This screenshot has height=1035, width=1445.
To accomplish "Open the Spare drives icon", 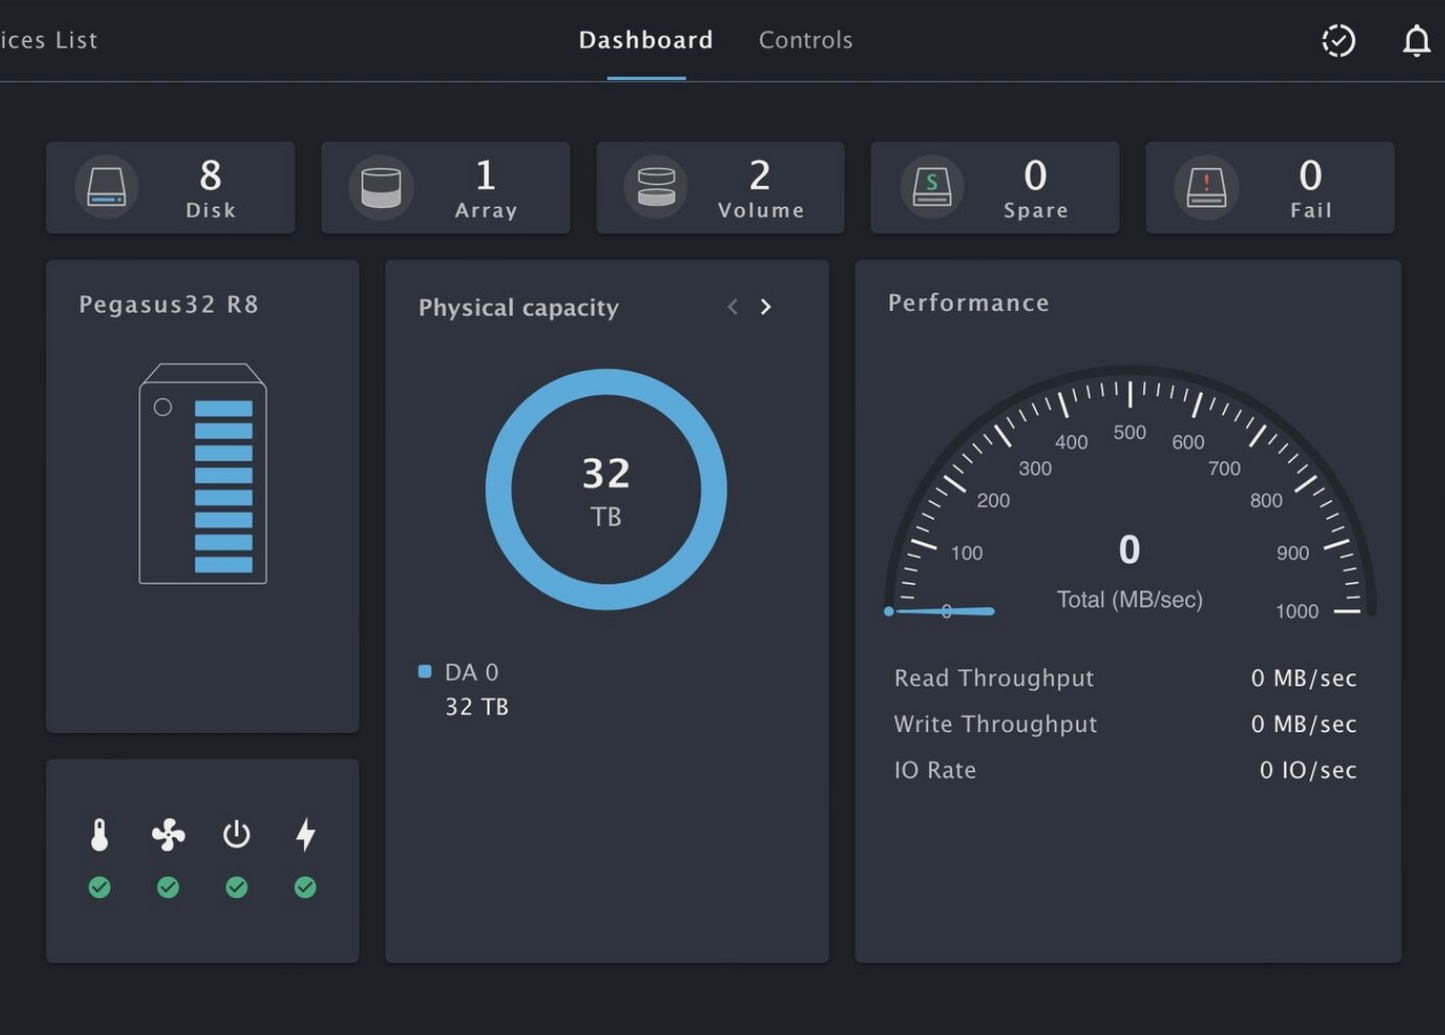I will 931,187.
